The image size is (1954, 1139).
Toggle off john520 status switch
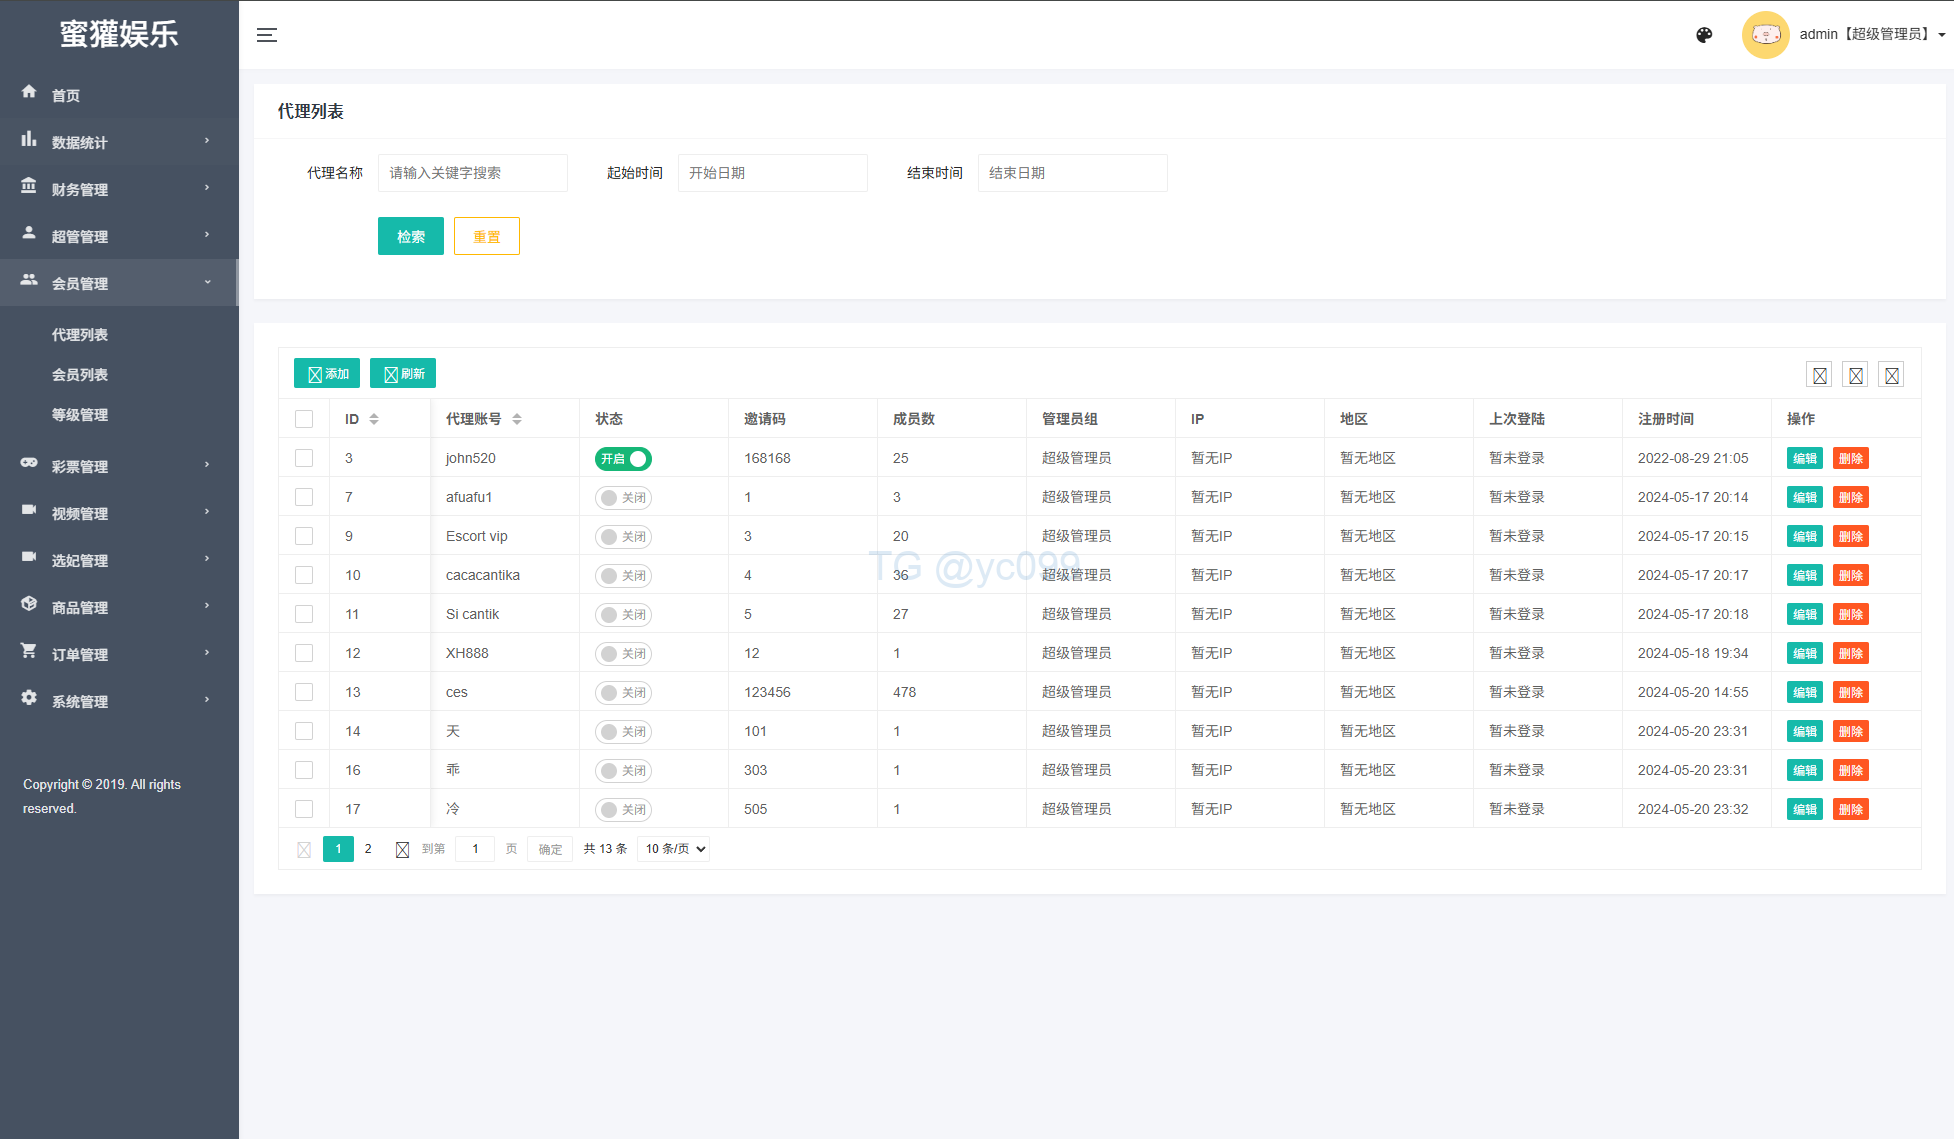pos(623,459)
